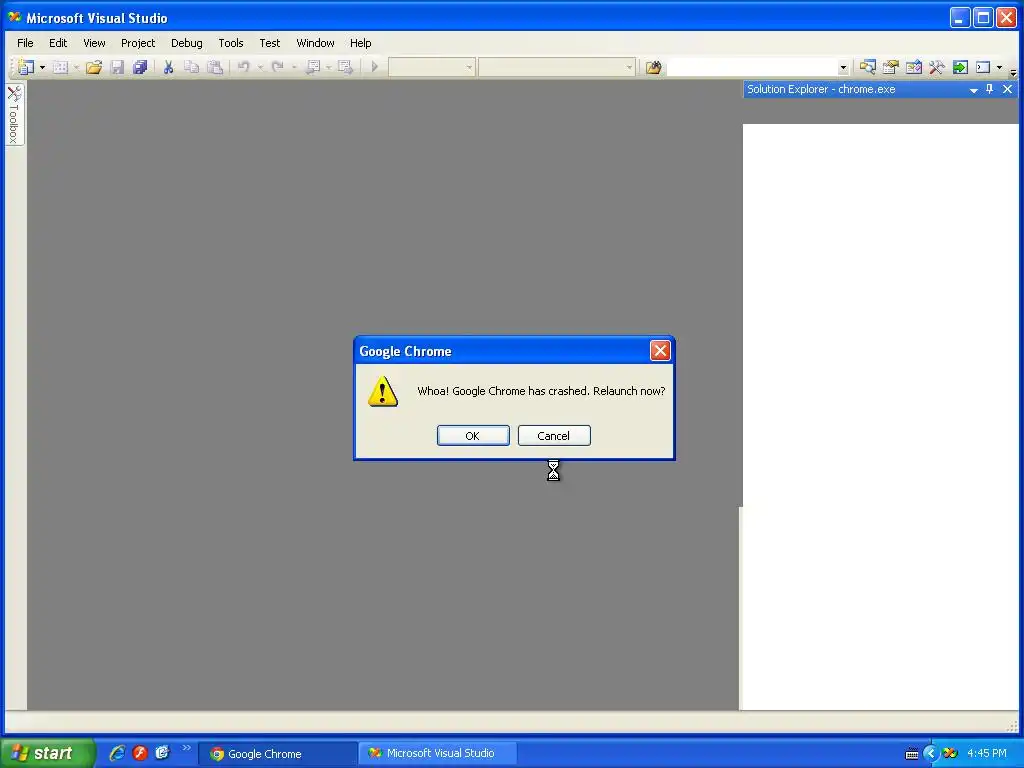Open the Project menu
Image resolution: width=1024 pixels, height=768 pixels.
click(138, 43)
